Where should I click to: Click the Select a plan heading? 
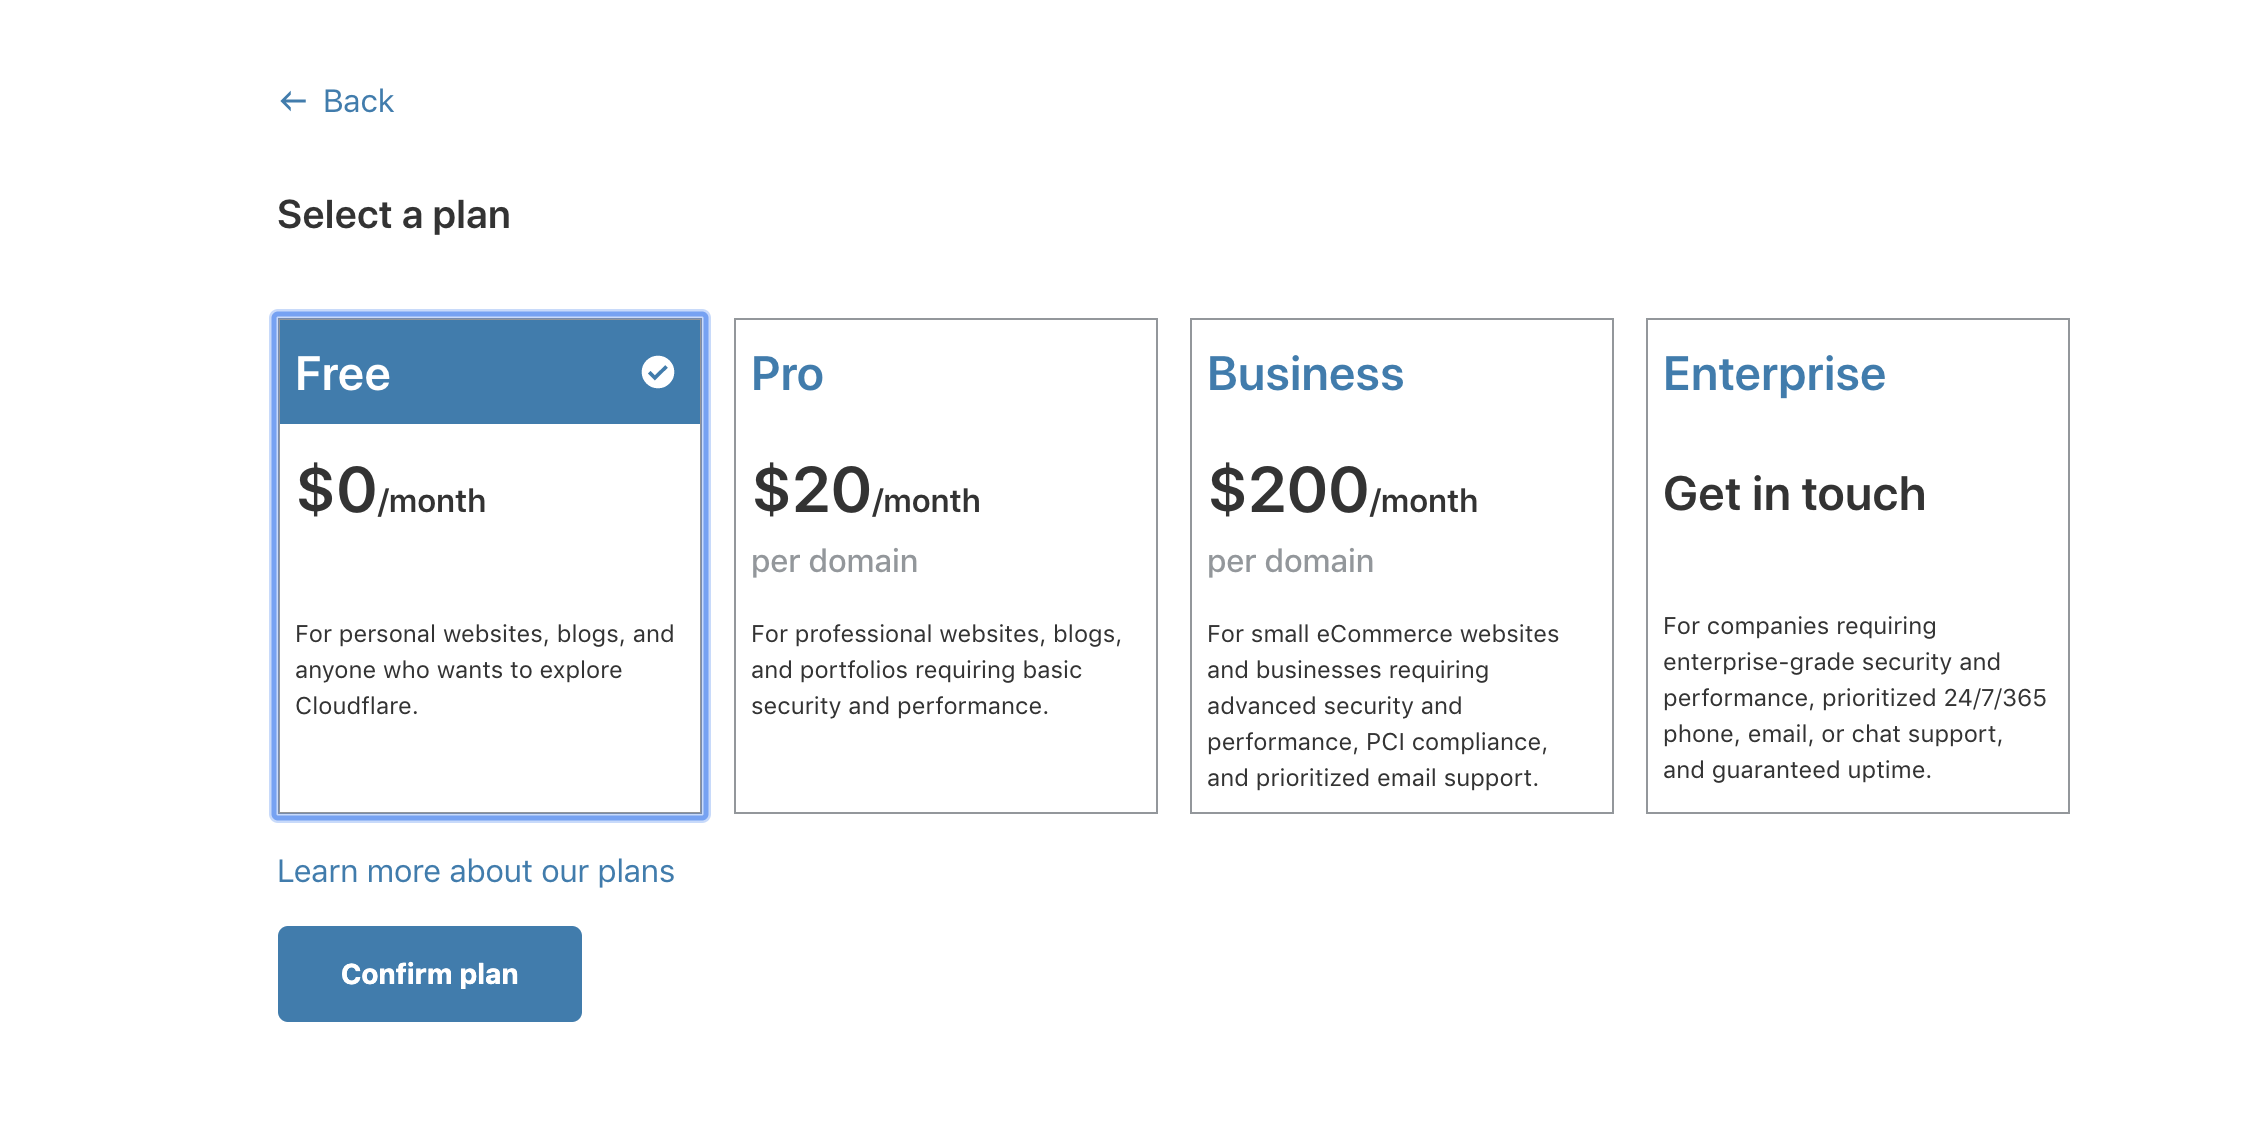(x=394, y=215)
